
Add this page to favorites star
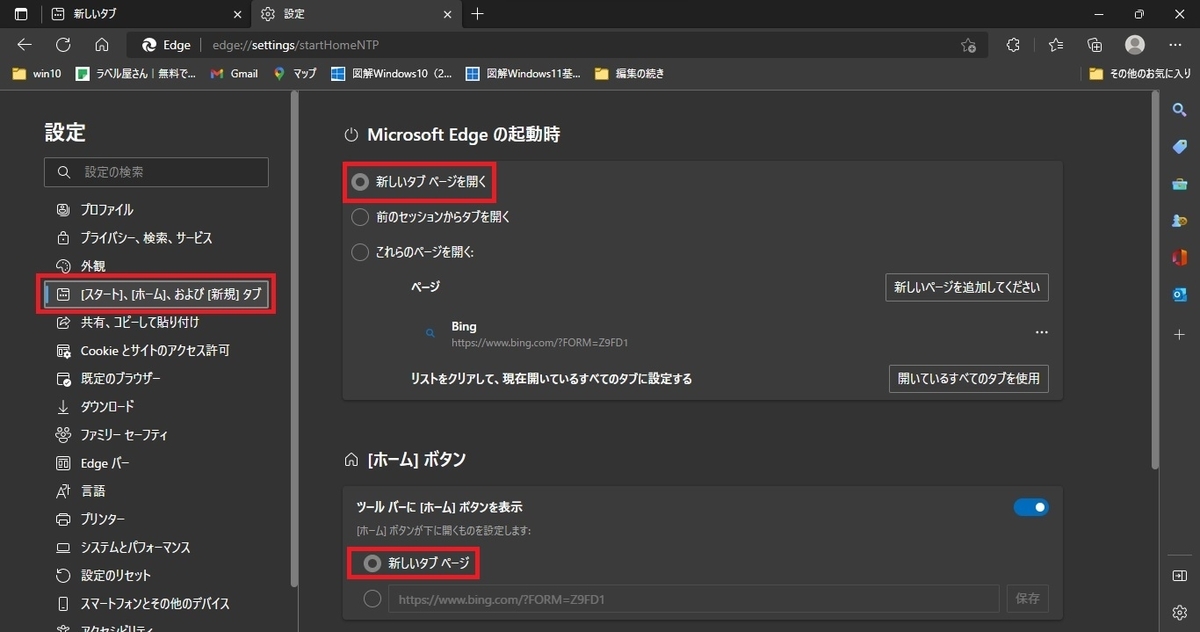click(968, 45)
